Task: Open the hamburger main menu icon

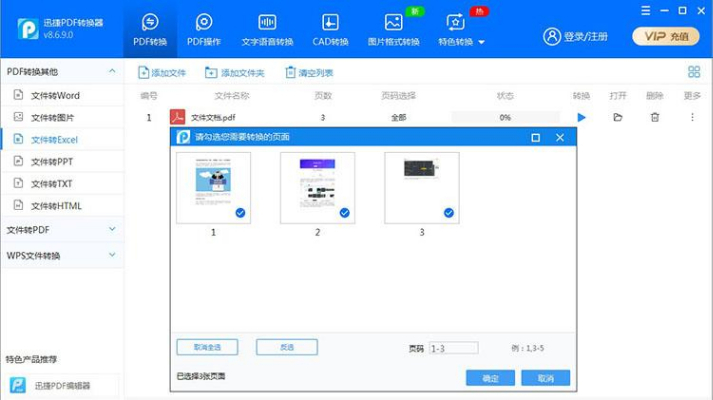Action: click(x=645, y=10)
